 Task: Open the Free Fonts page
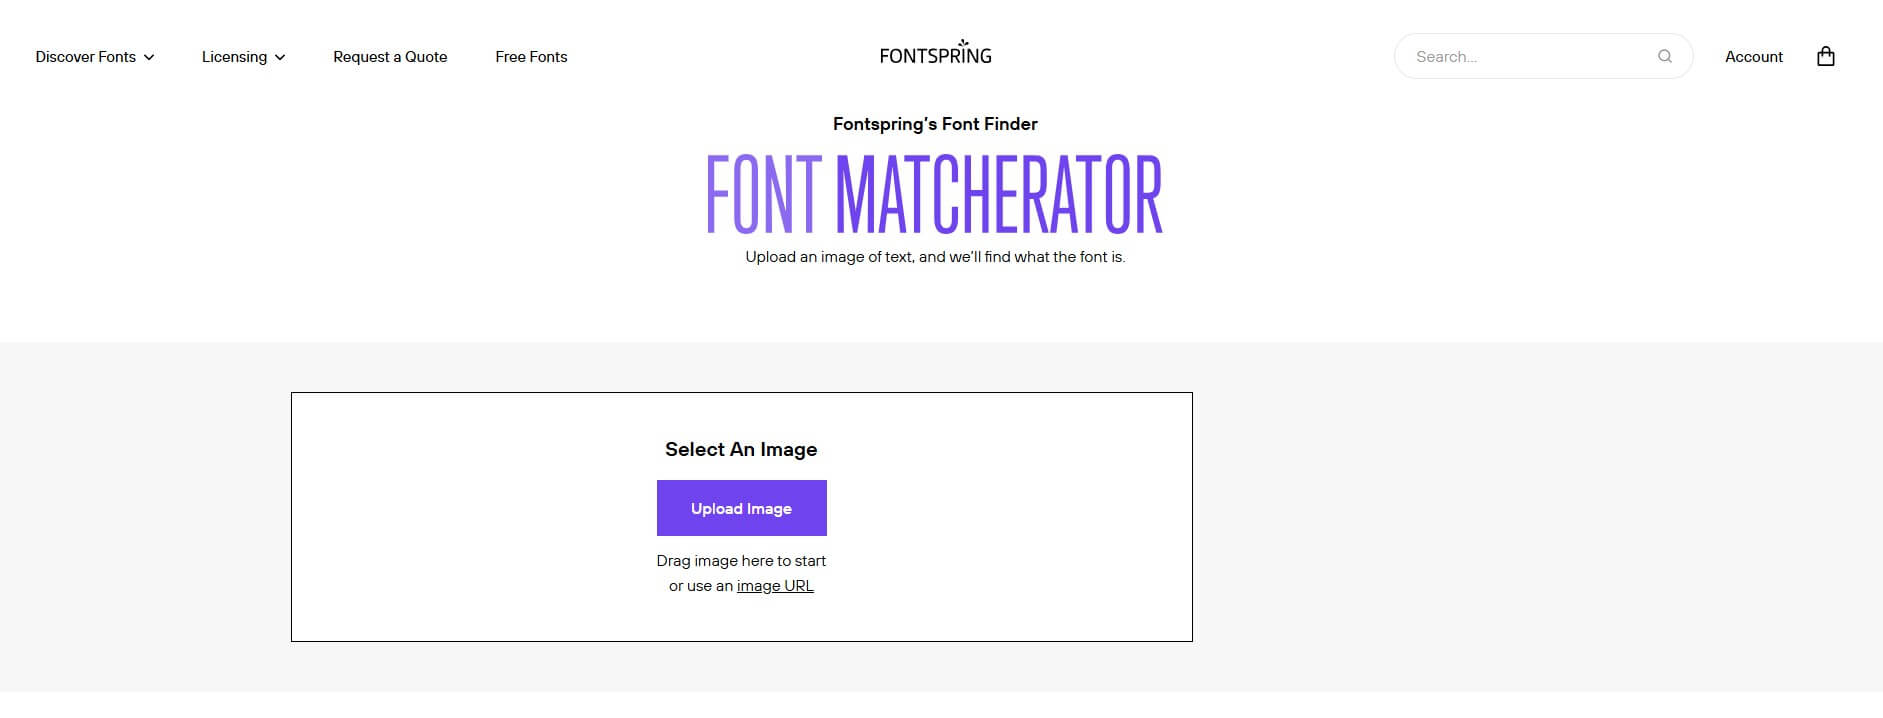(531, 57)
